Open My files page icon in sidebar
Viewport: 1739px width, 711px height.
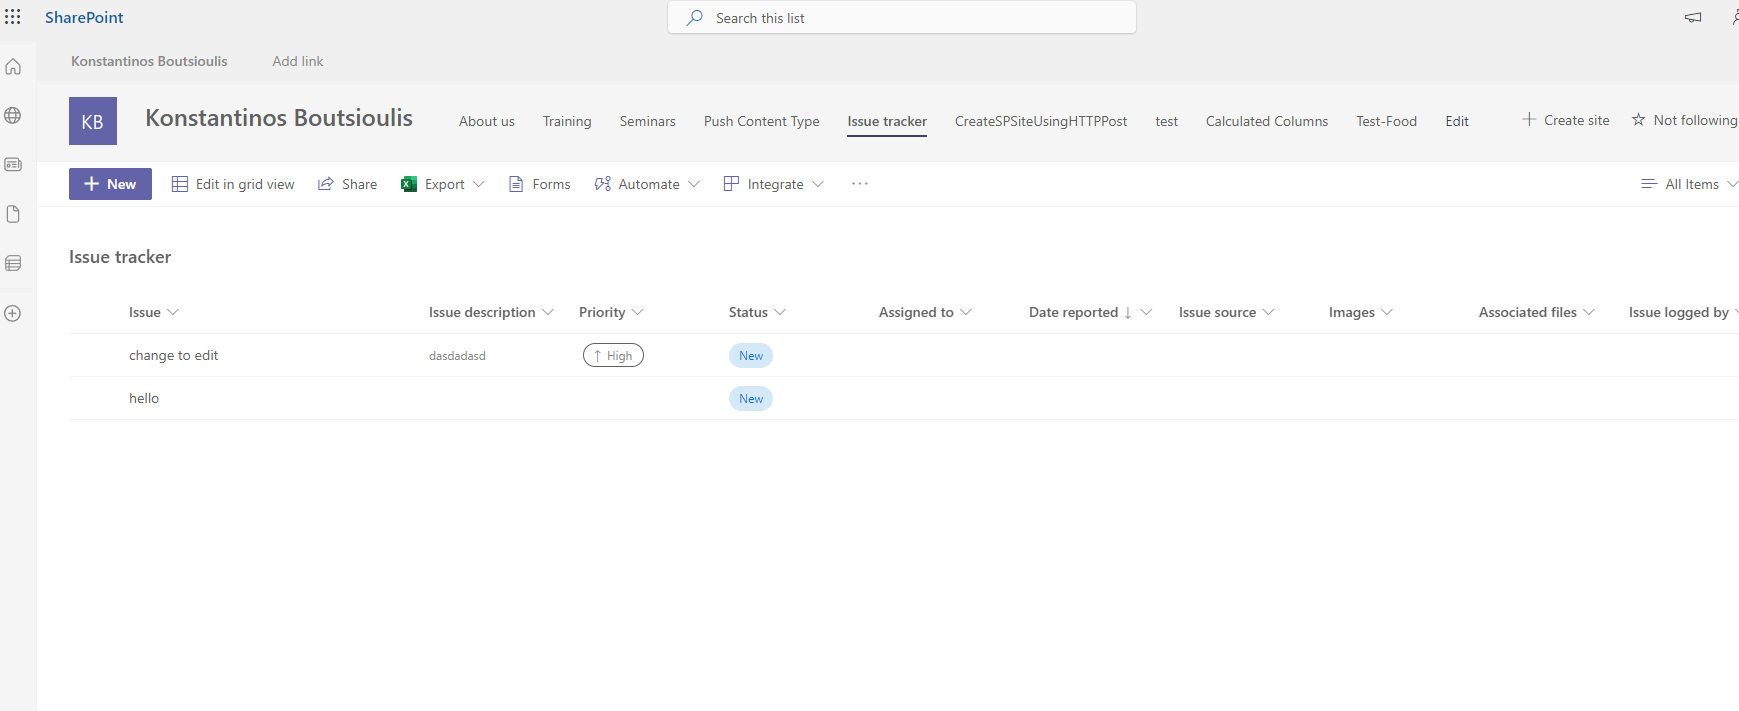[13, 214]
